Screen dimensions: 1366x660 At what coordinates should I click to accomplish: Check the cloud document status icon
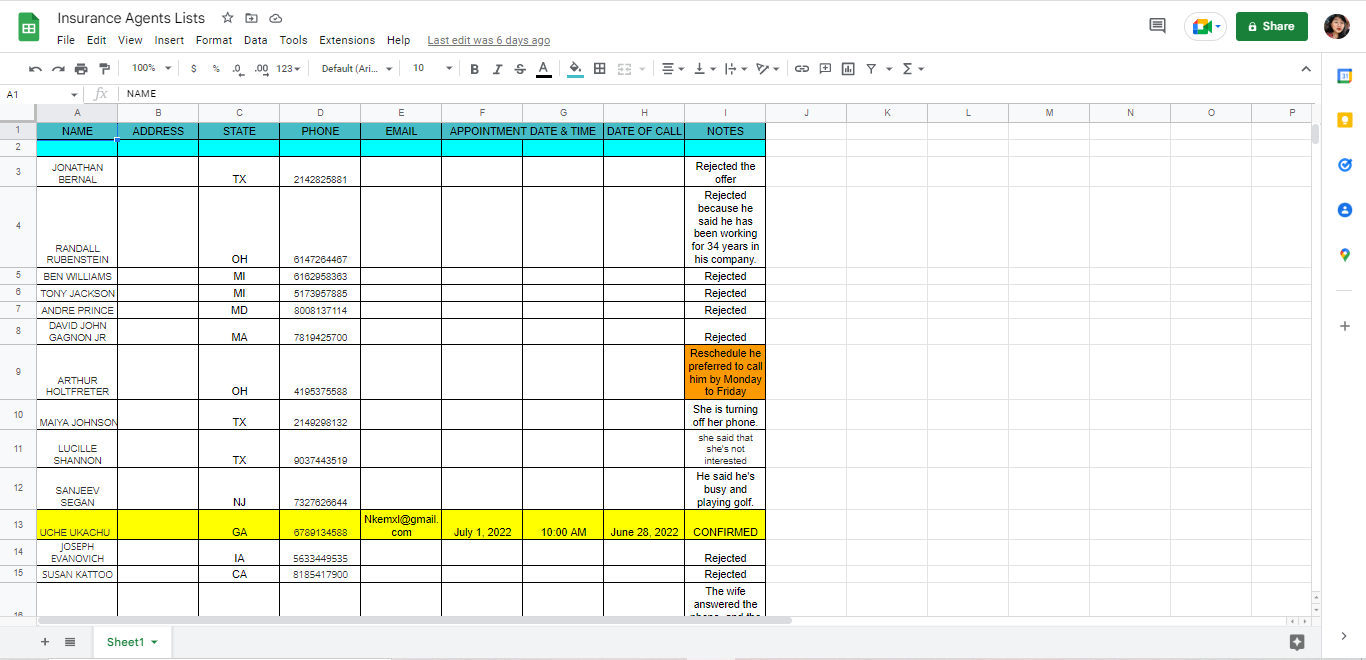click(x=275, y=18)
